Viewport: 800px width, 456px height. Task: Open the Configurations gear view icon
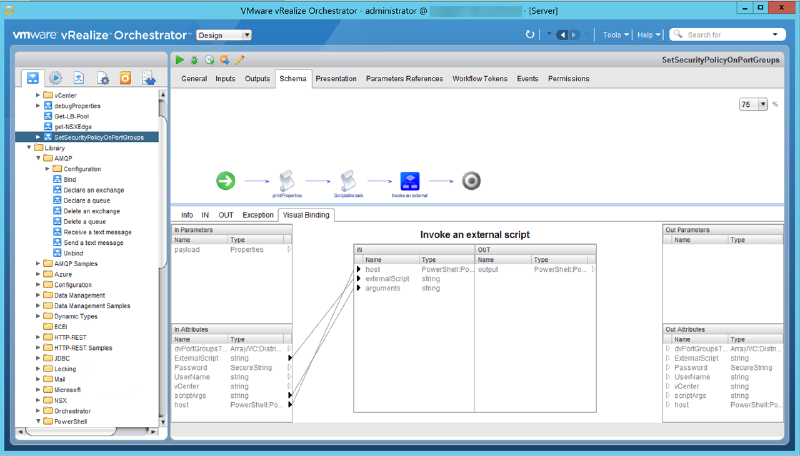pos(102,78)
